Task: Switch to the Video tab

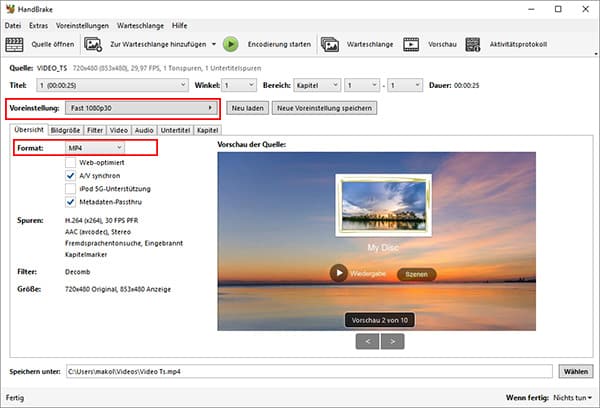Action: point(119,130)
